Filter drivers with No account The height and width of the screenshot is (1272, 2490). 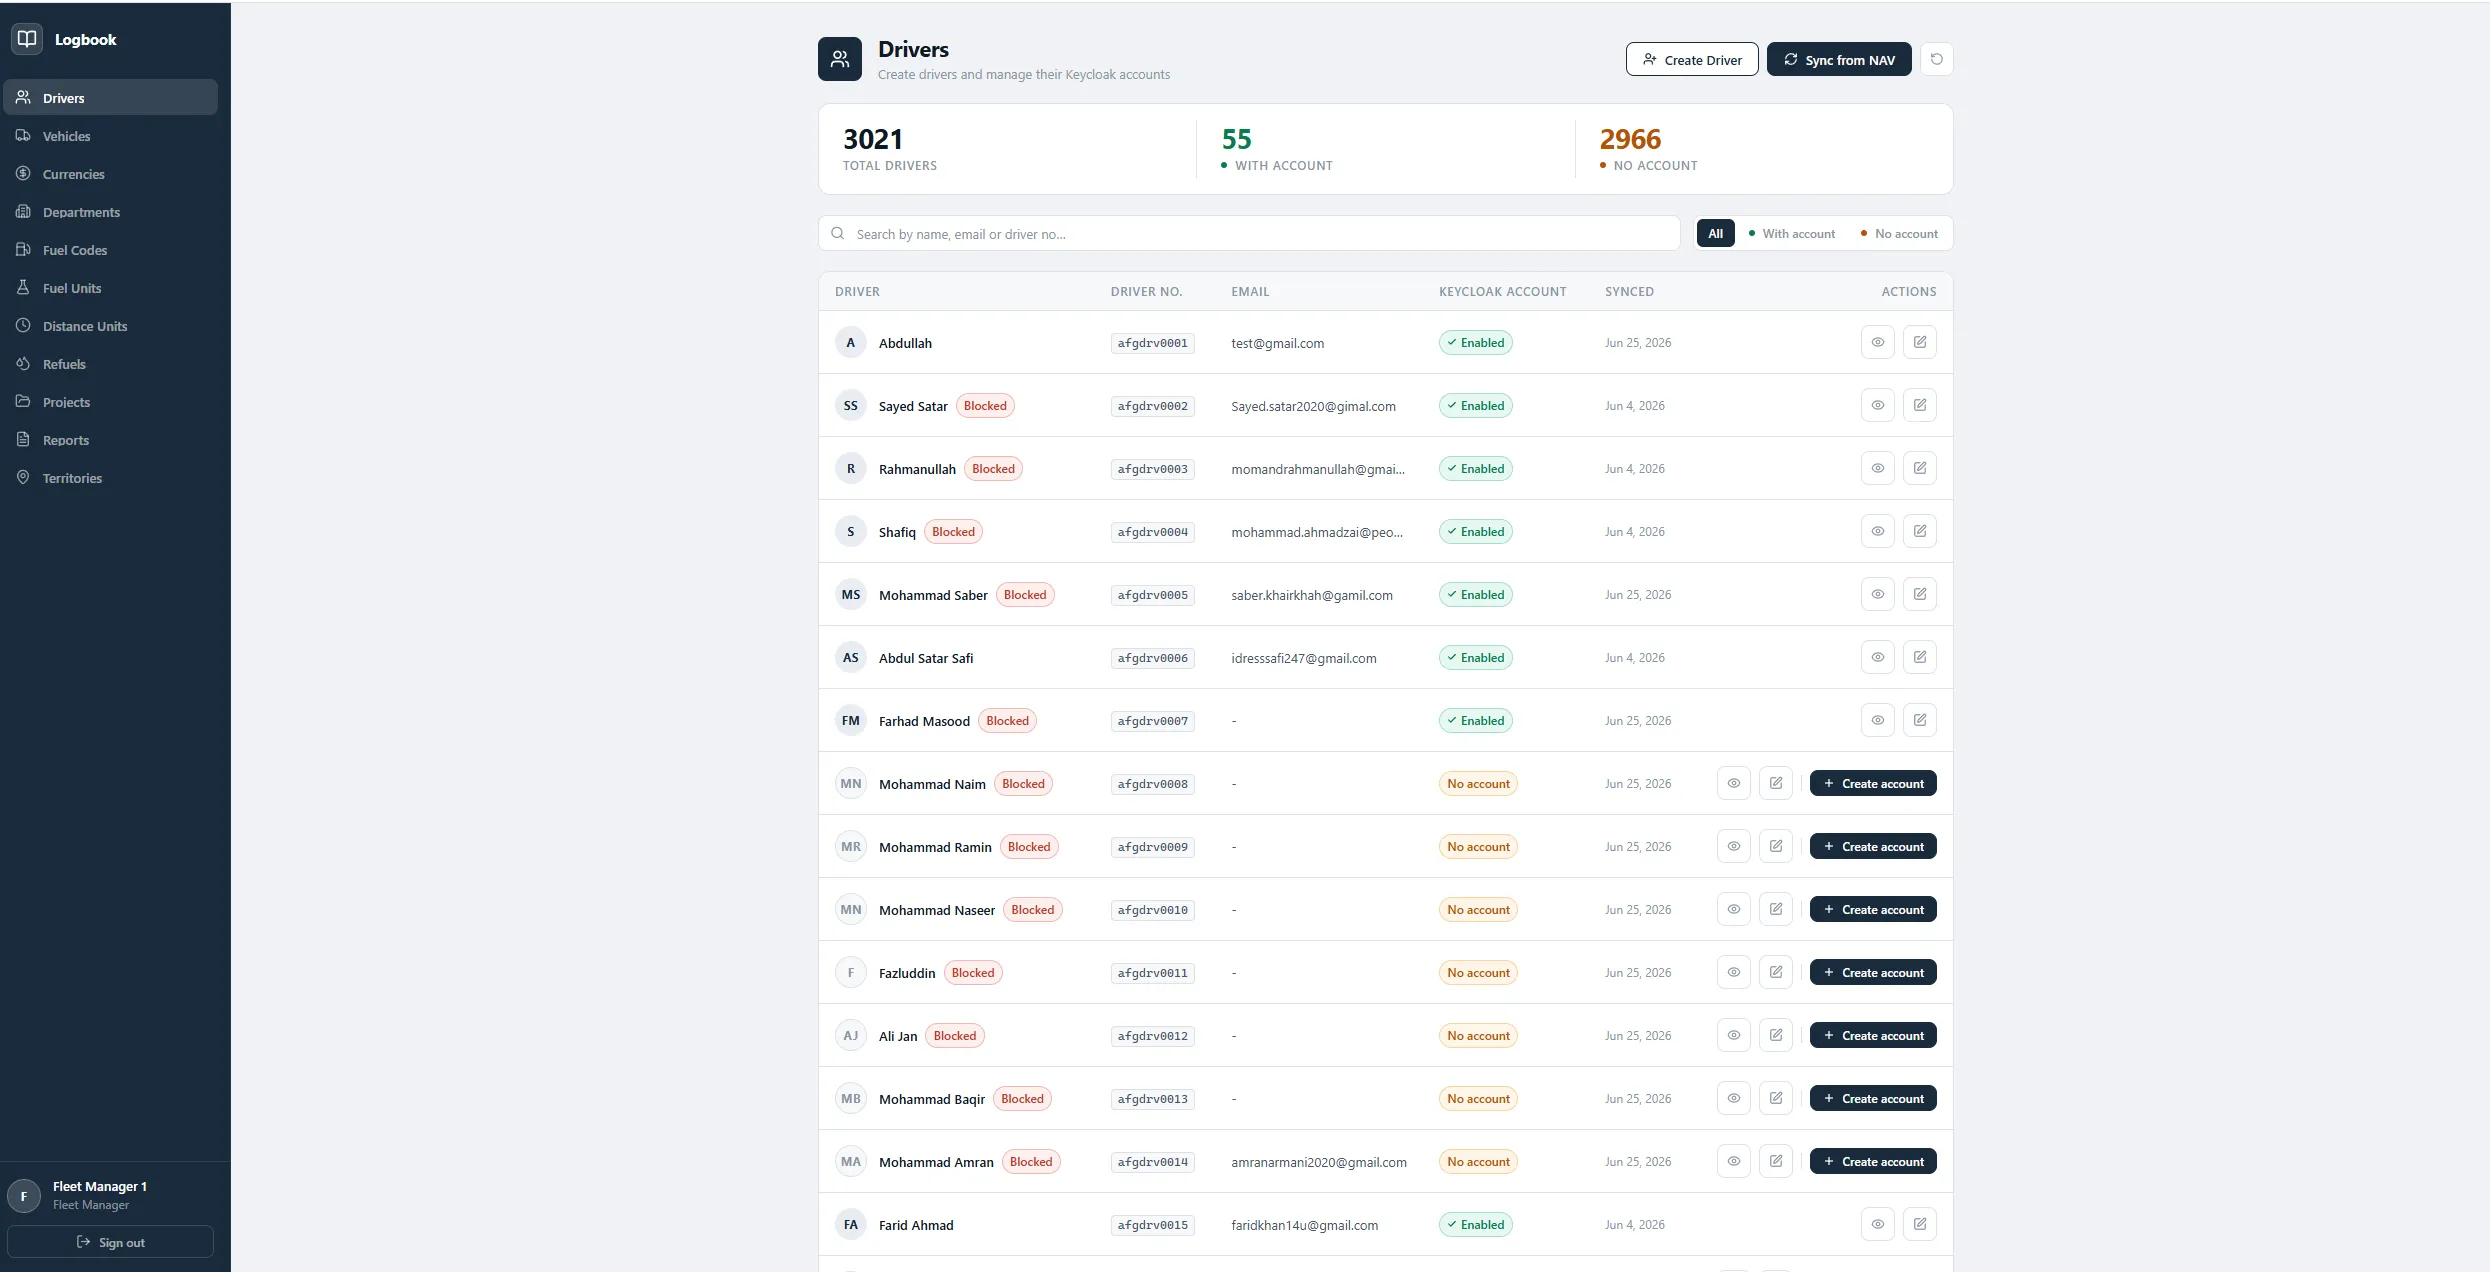point(1898,233)
